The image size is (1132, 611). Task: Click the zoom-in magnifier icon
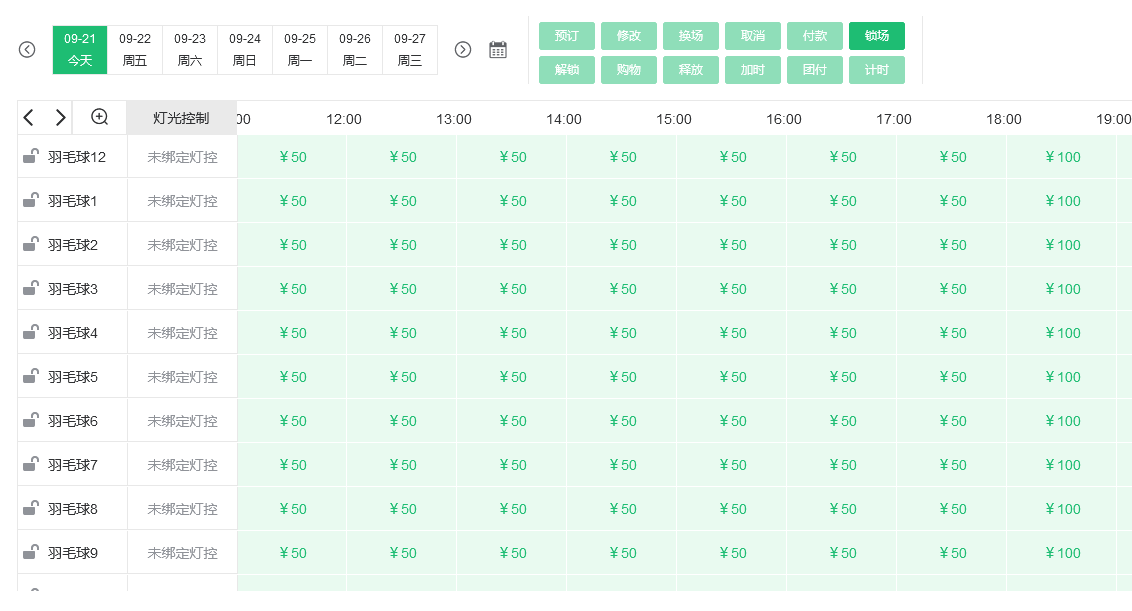[x=100, y=117]
